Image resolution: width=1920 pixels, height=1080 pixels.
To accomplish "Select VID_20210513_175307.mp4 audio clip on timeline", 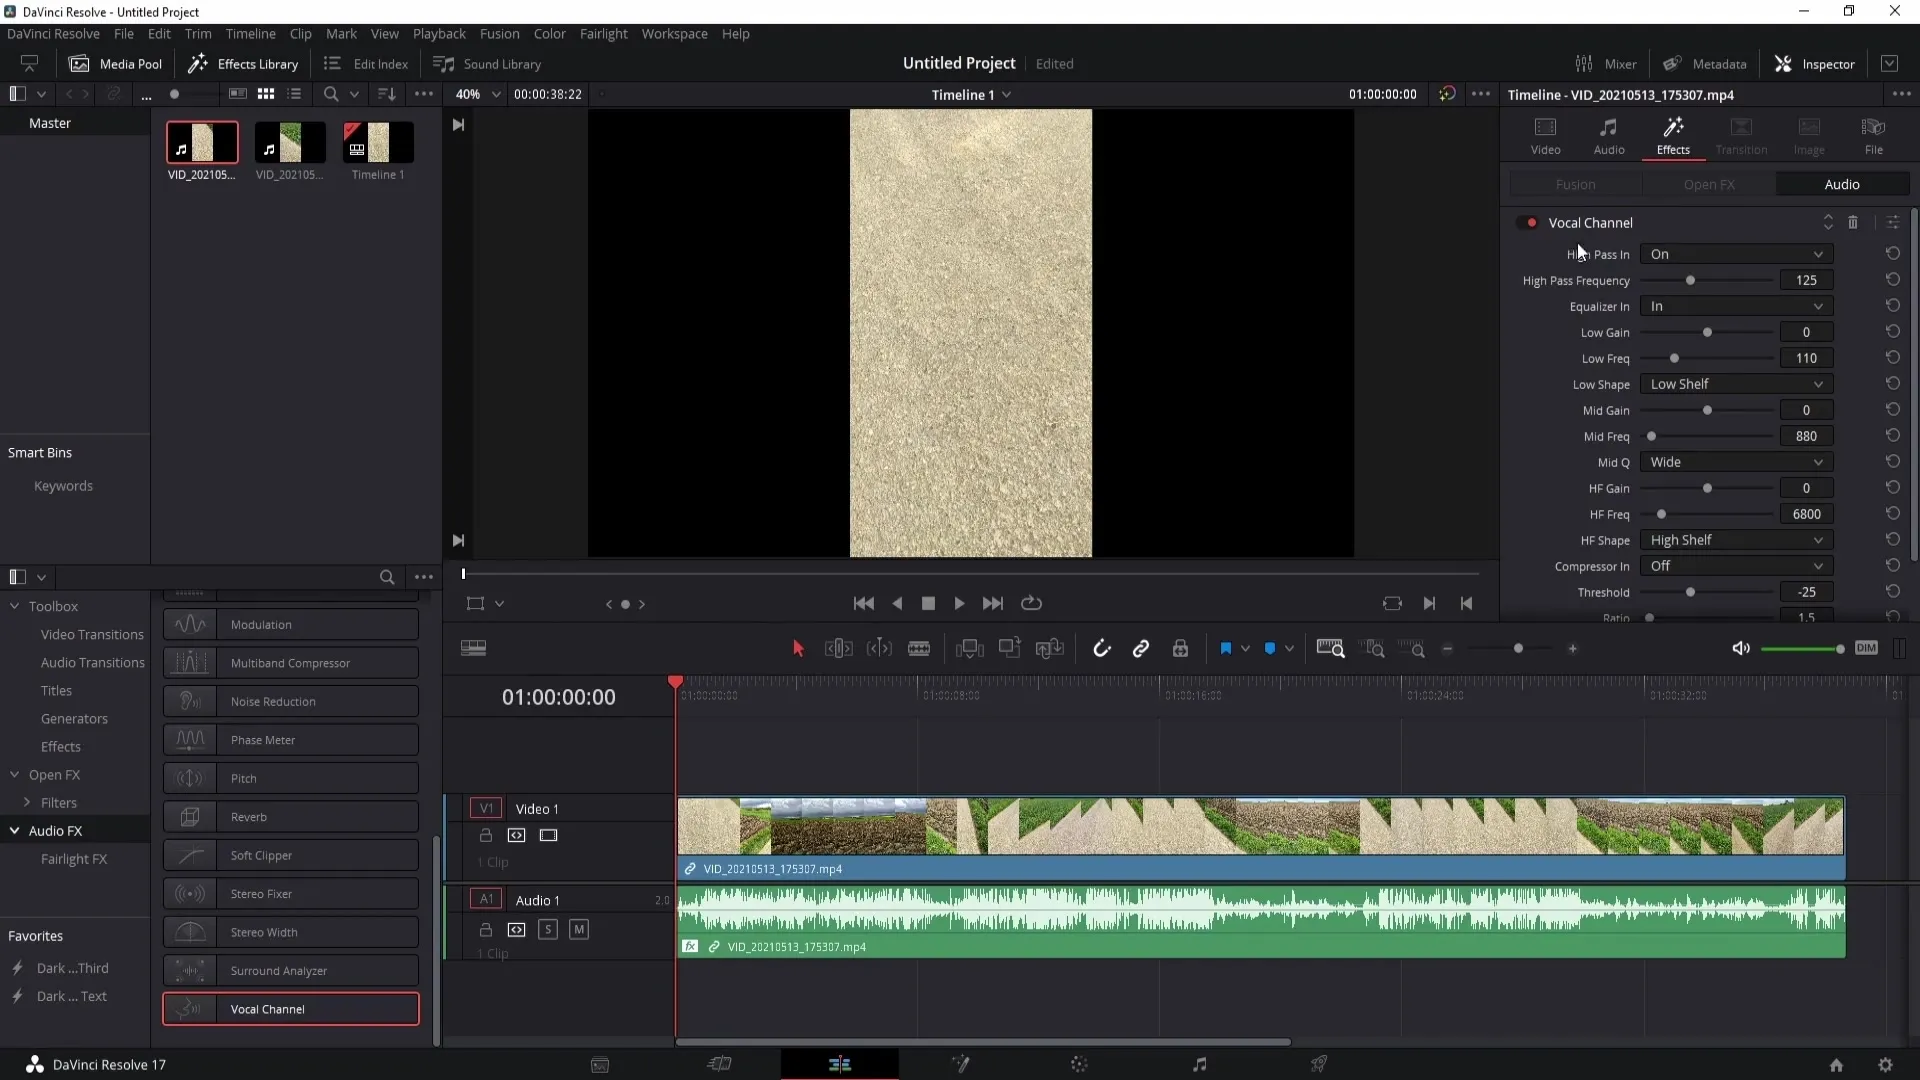I will click(x=1261, y=922).
